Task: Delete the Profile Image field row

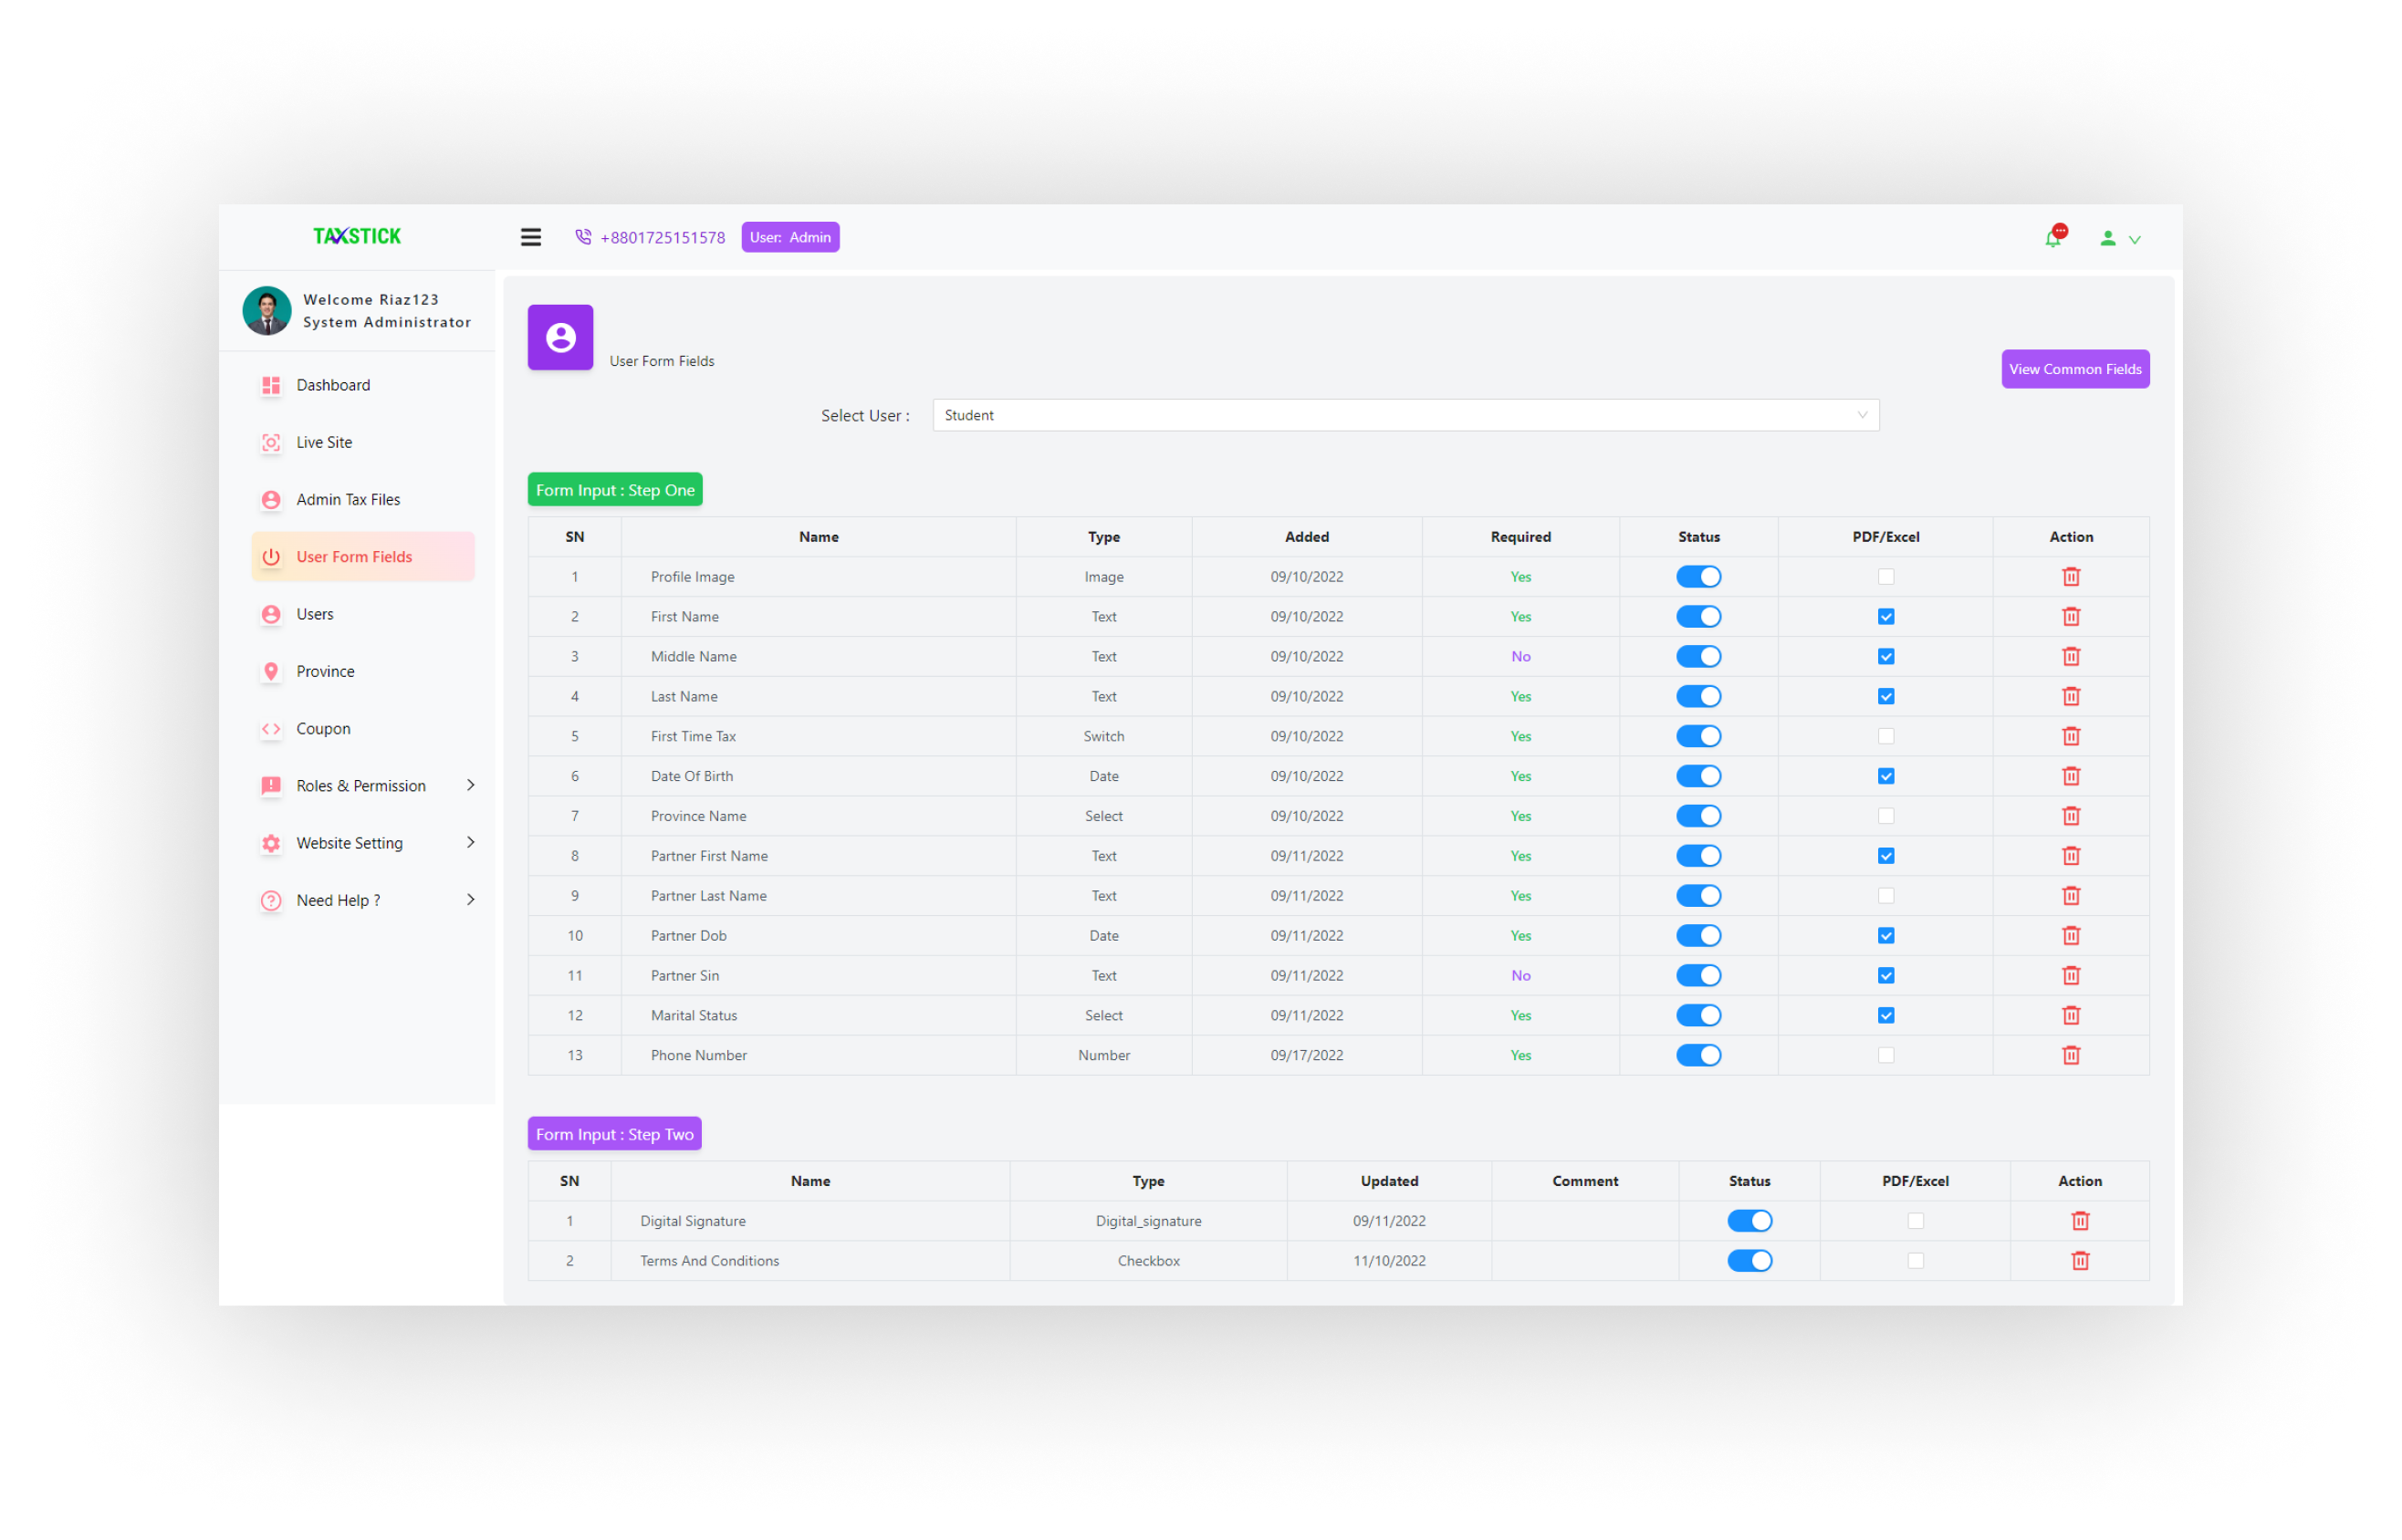Action: [2071, 577]
